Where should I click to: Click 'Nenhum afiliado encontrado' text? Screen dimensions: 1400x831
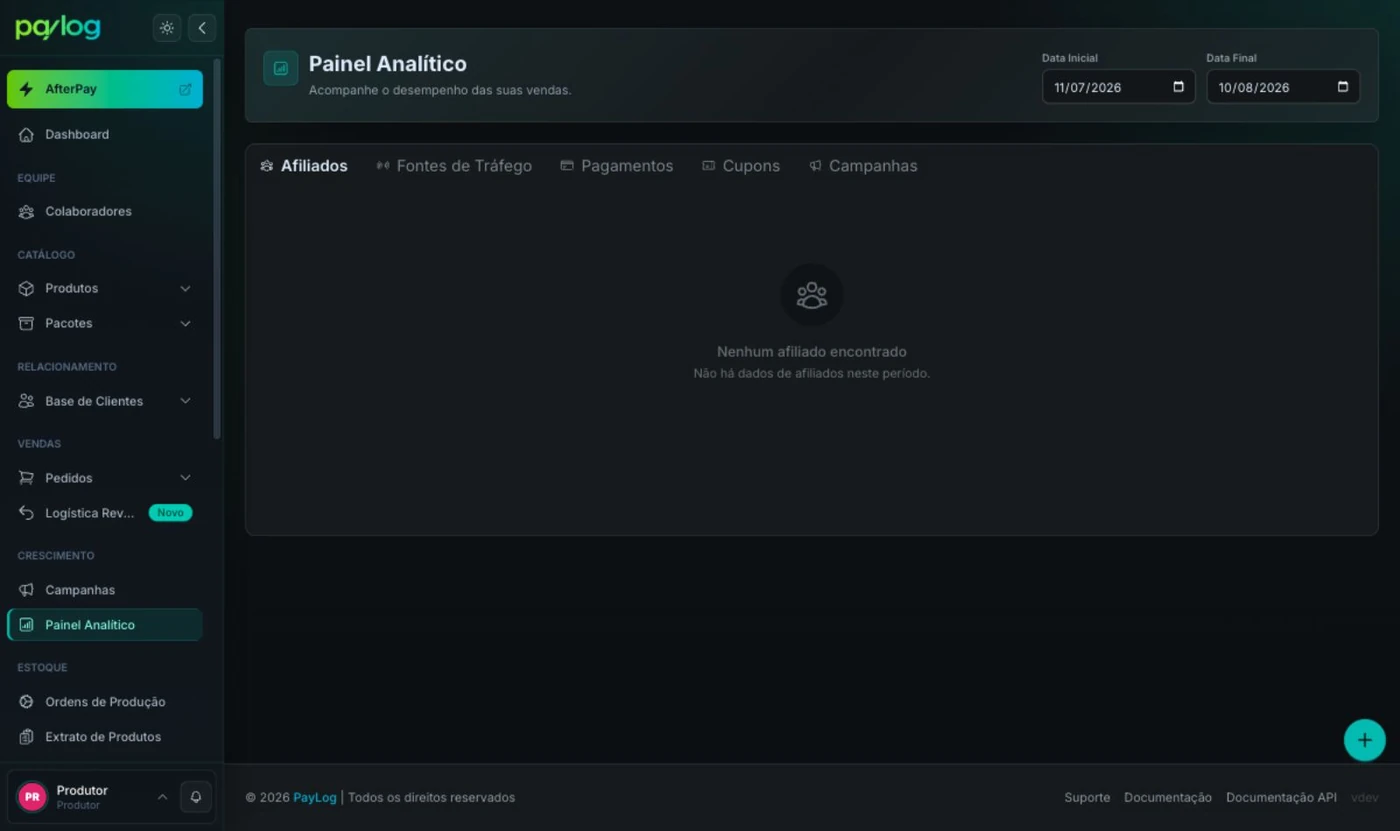coord(812,352)
